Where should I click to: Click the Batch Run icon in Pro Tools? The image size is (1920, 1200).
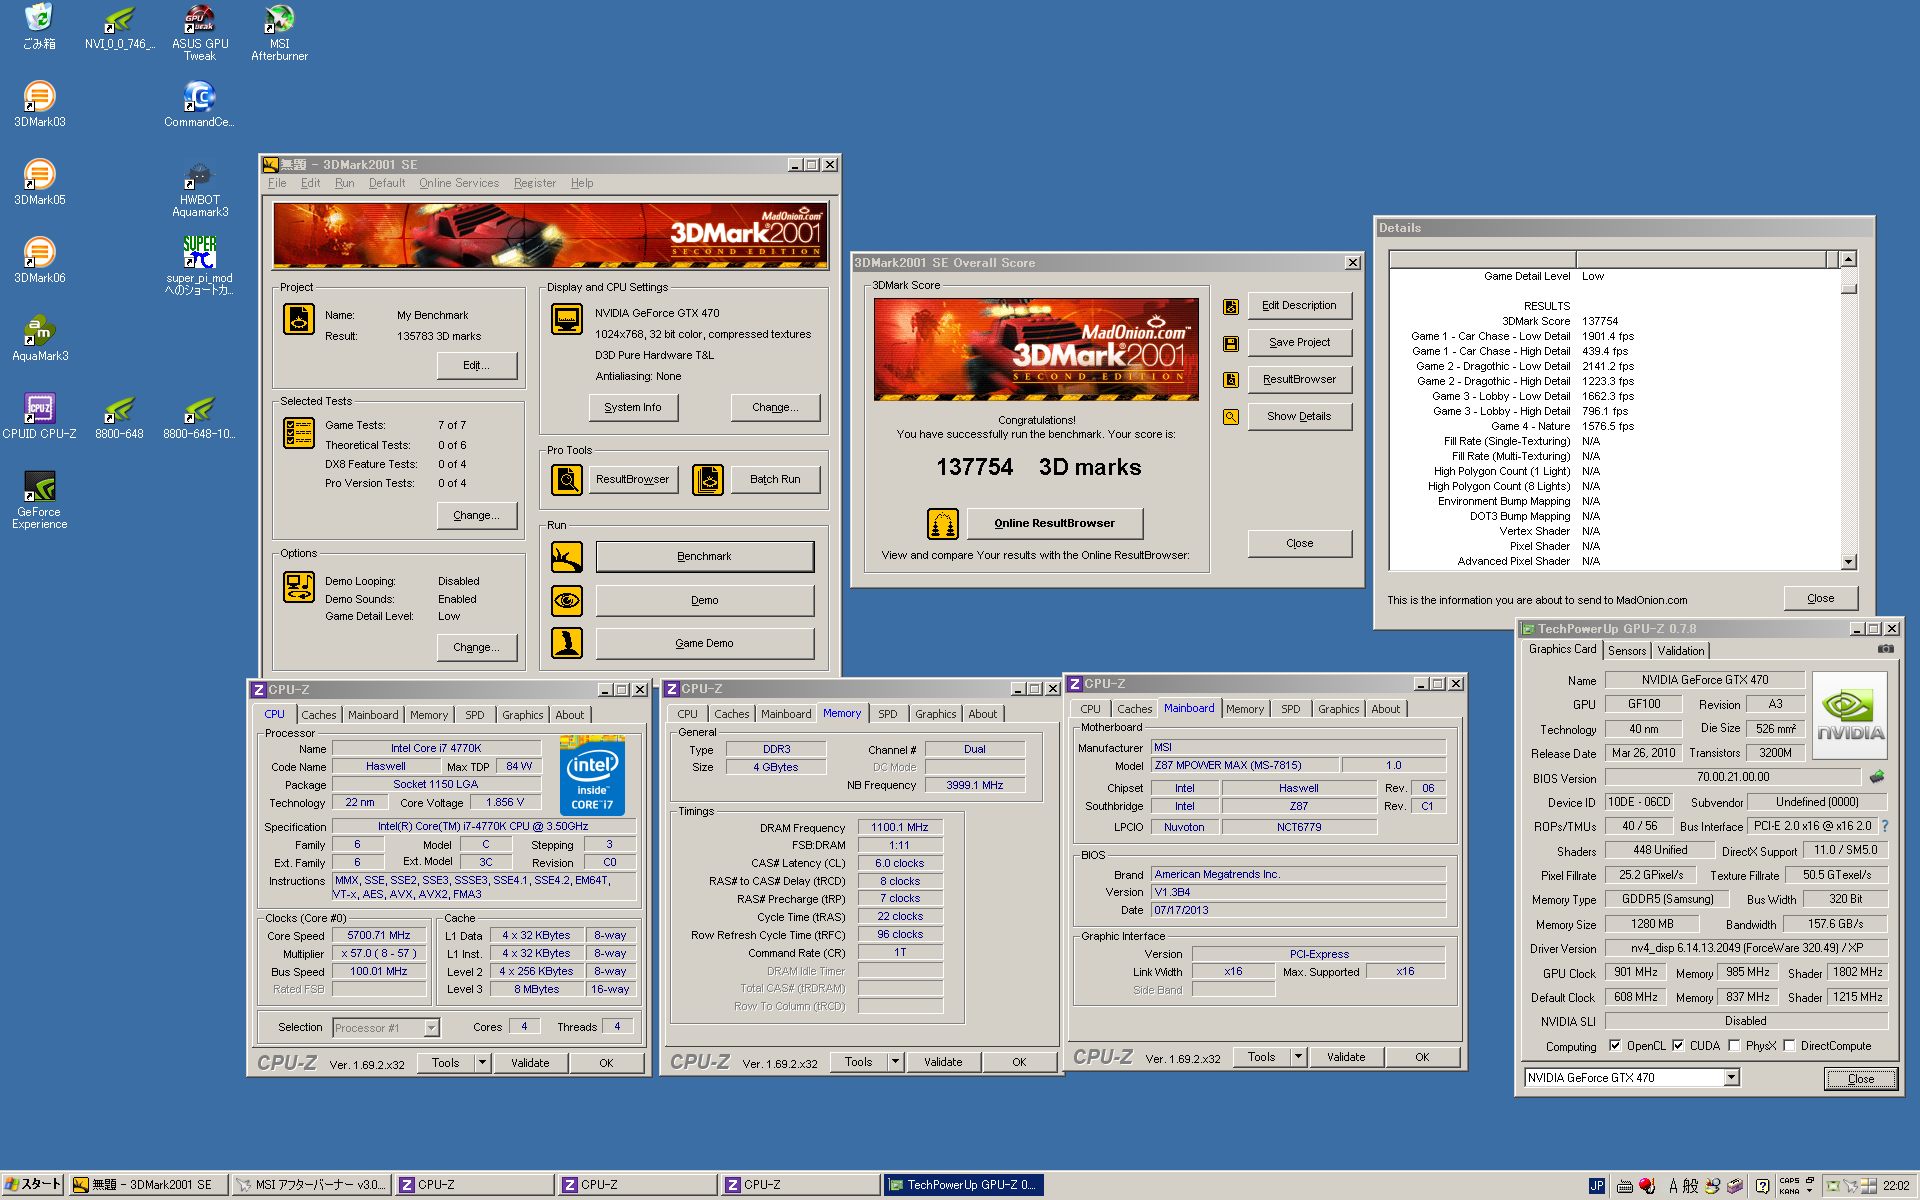(x=708, y=479)
